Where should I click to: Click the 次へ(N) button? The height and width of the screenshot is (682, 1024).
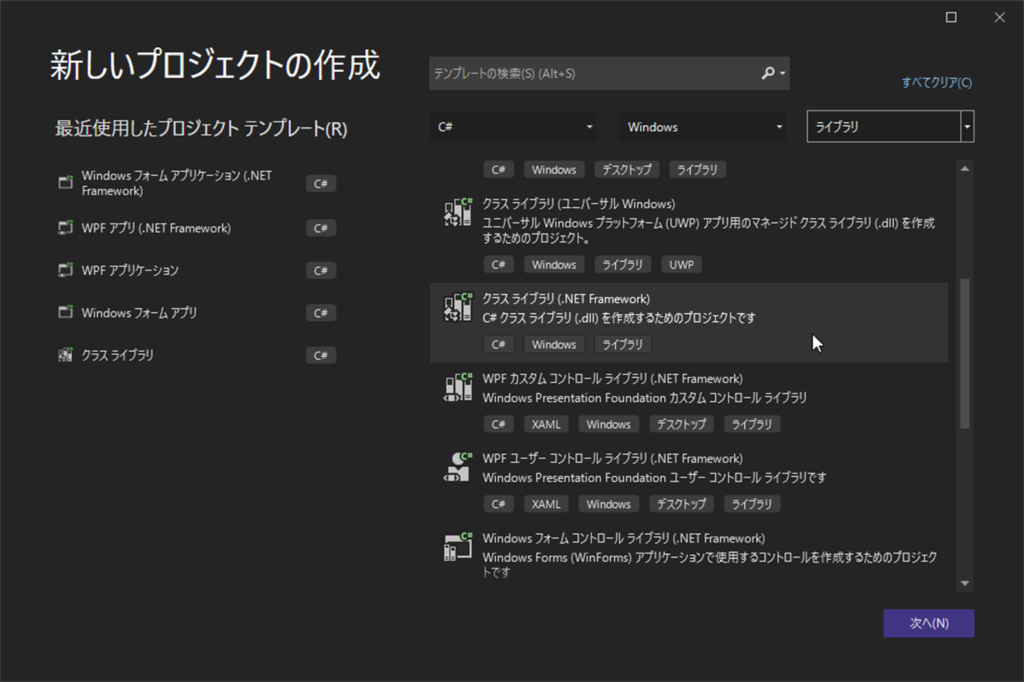[928, 623]
